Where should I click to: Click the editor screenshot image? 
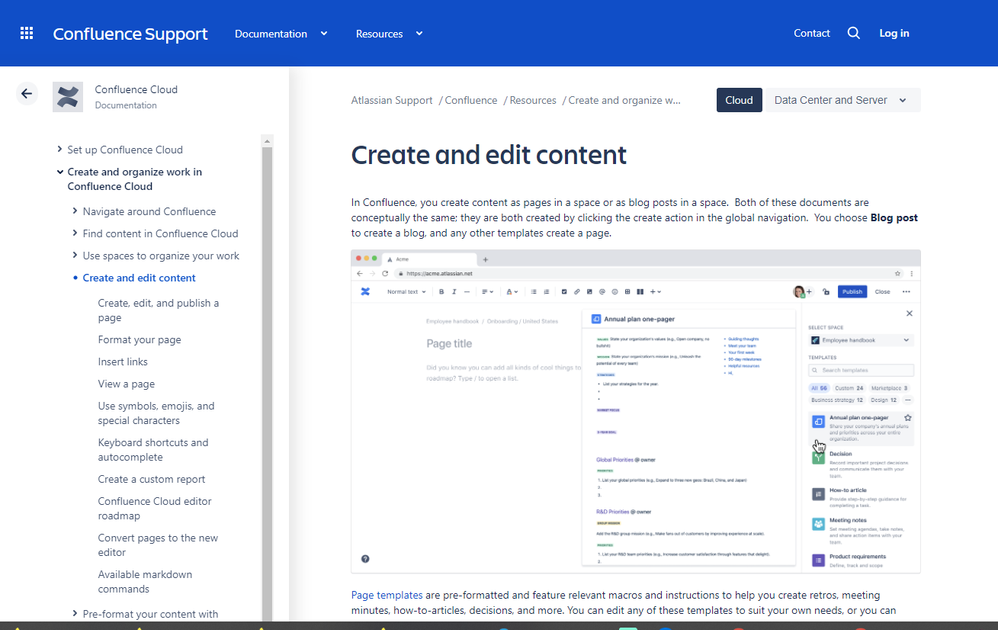(636, 412)
